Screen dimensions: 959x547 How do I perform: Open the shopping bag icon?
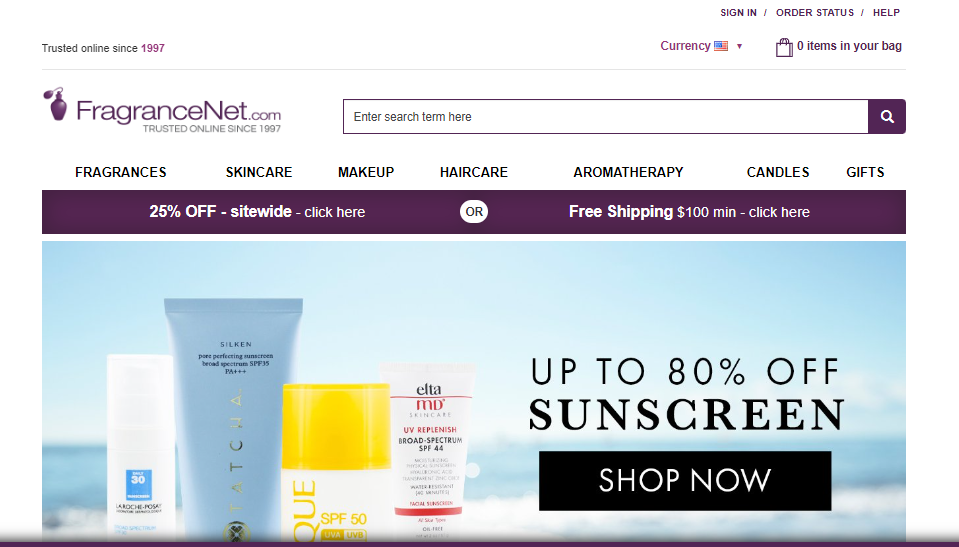[x=784, y=47]
